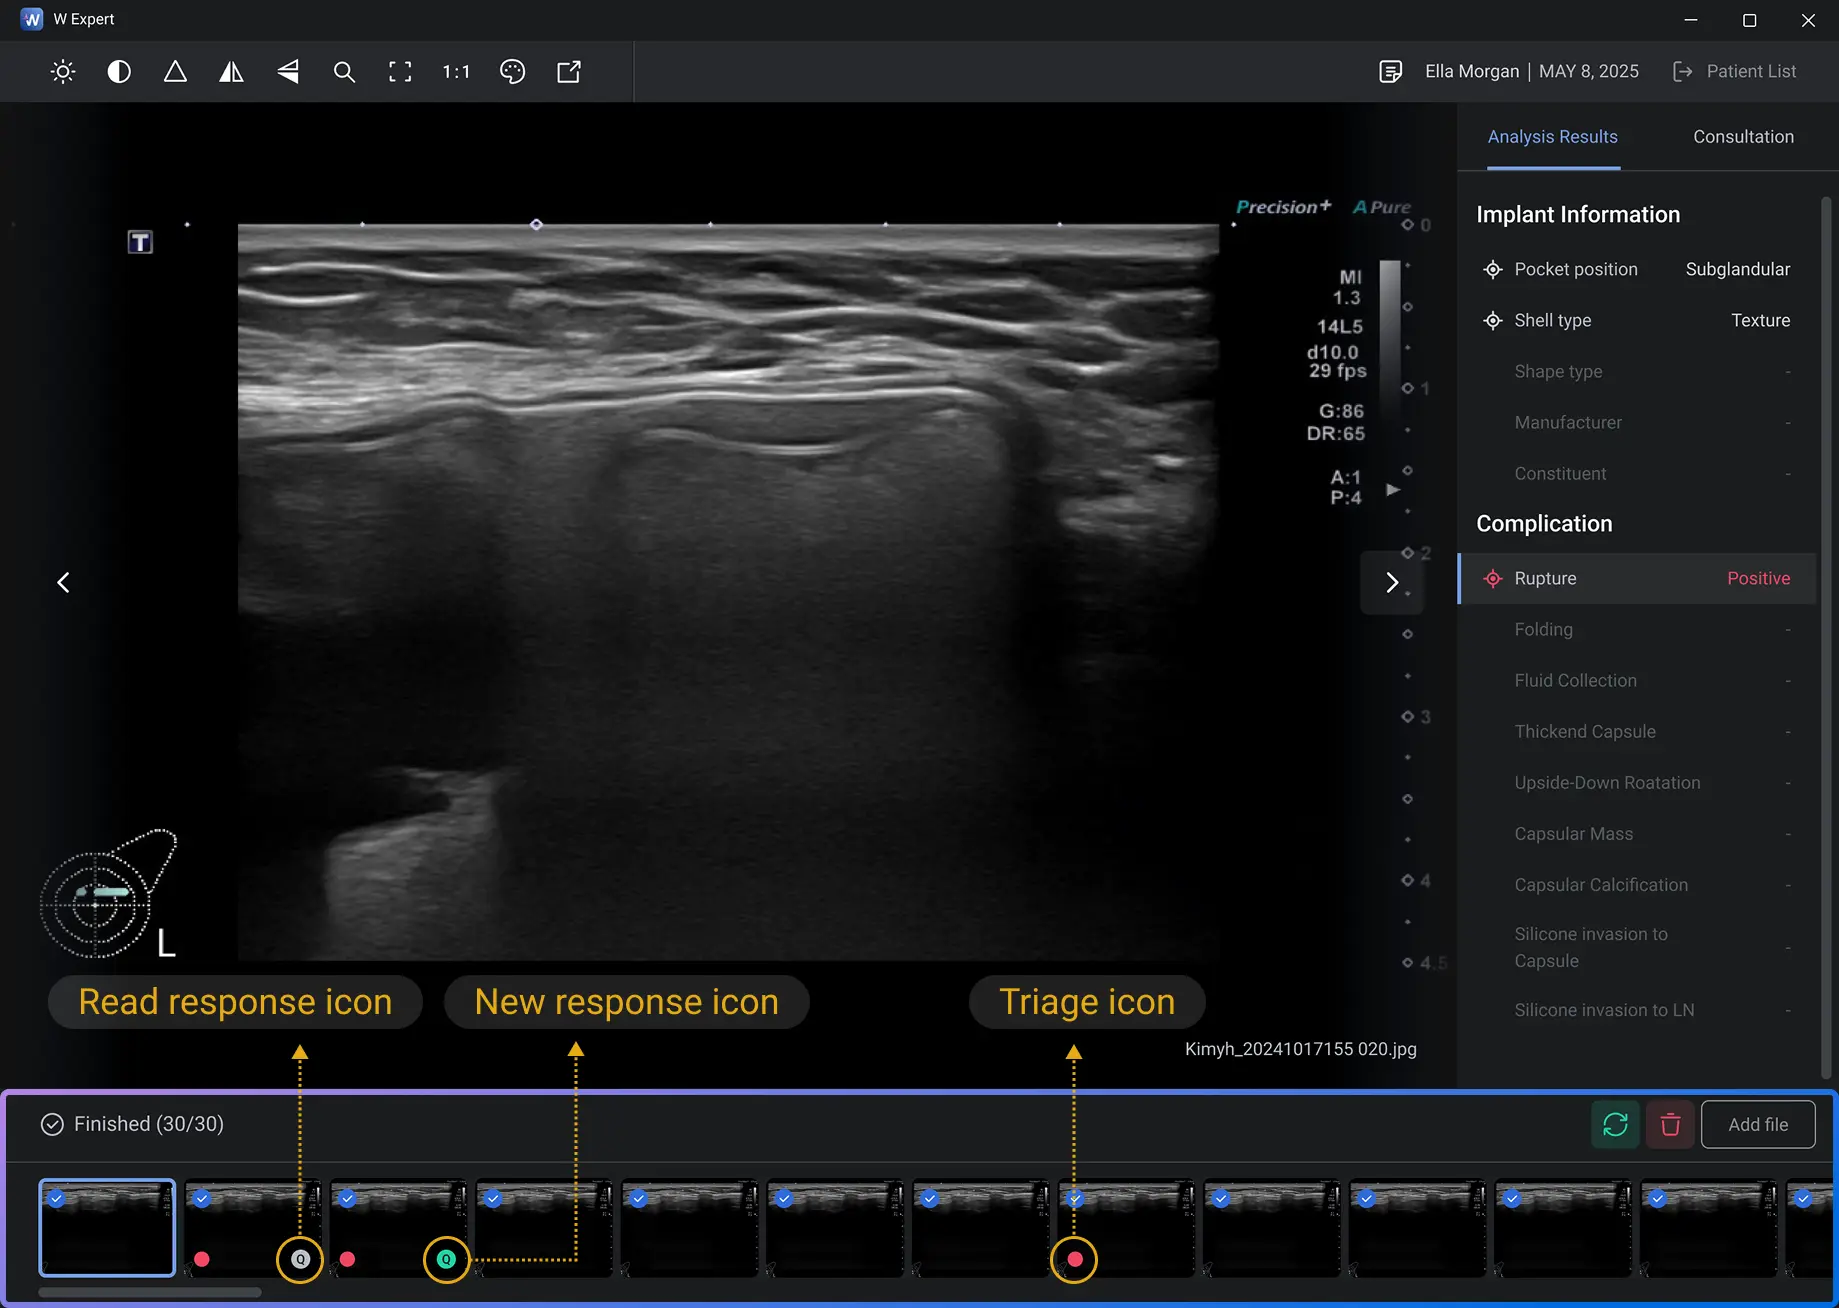Uncheck the blue checkmark on ninth thumbnail
1839x1308 pixels.
(1221, 1198)
